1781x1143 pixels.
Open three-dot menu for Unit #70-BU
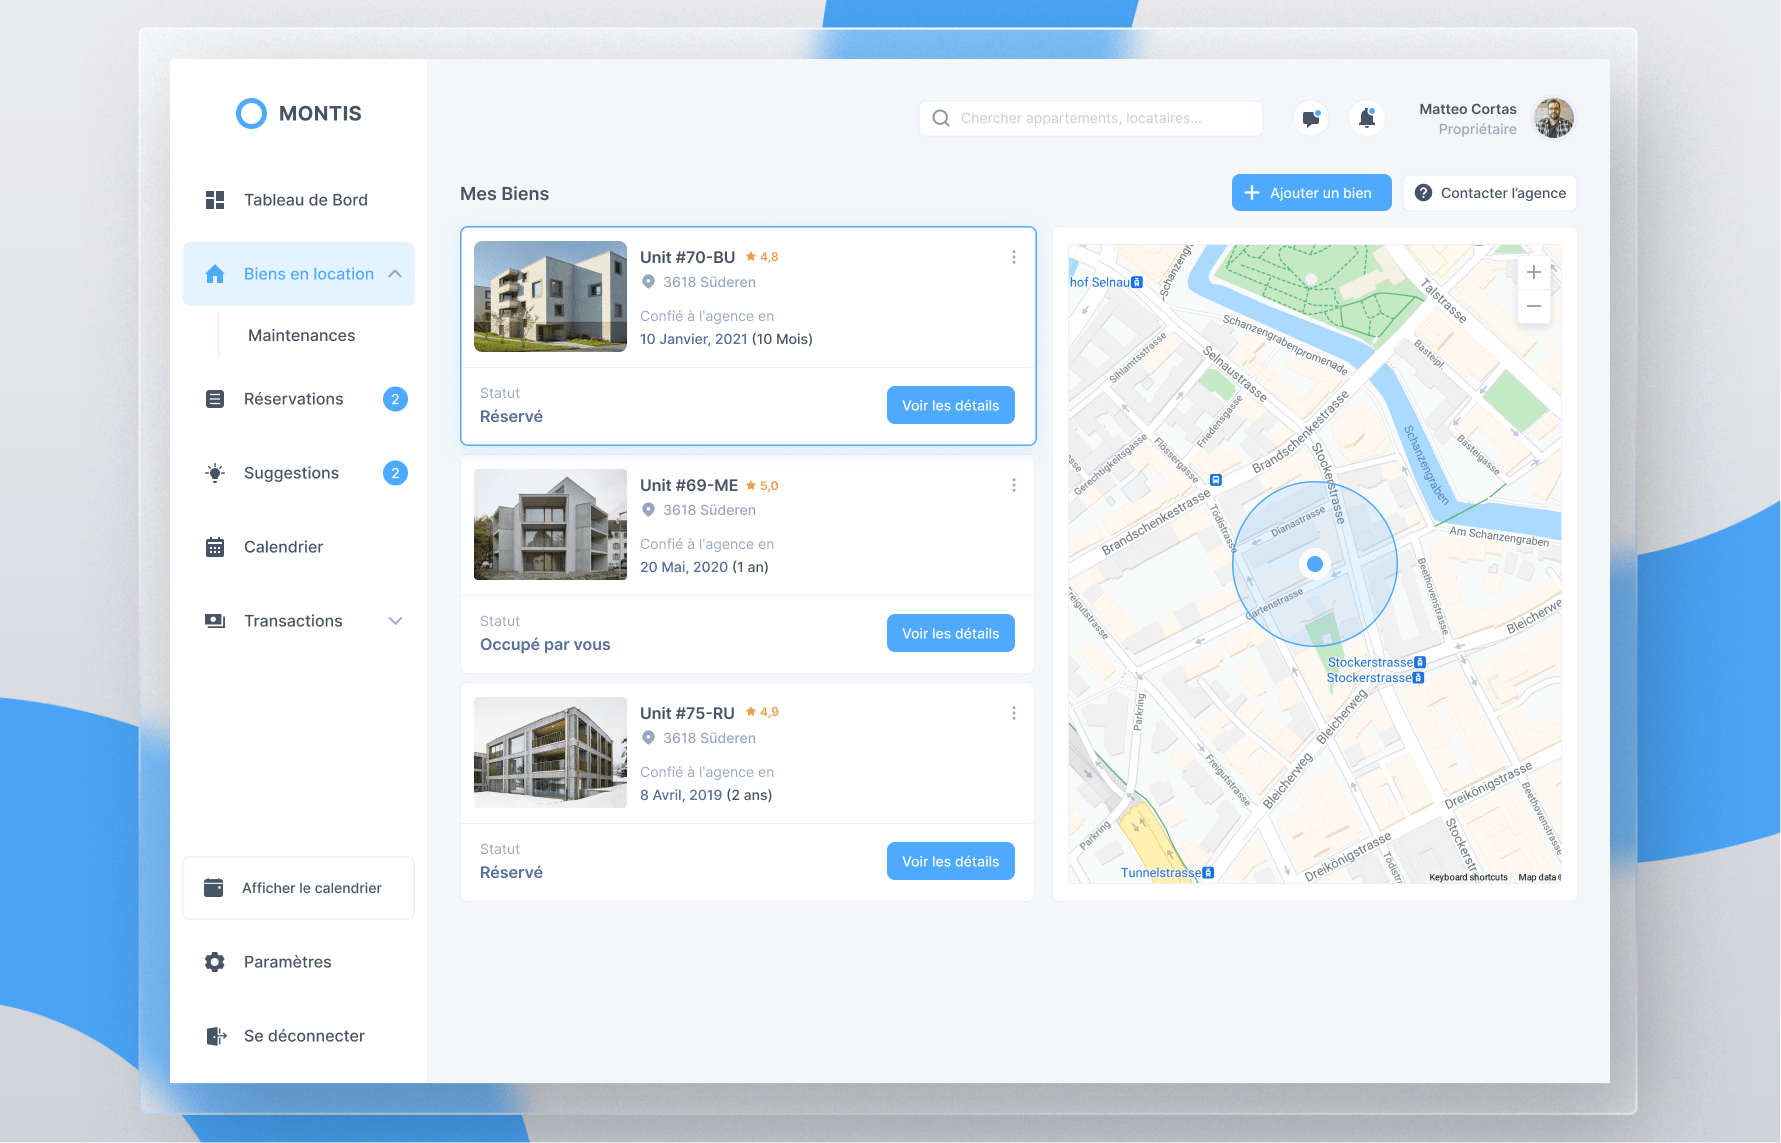pos(1014,257)
